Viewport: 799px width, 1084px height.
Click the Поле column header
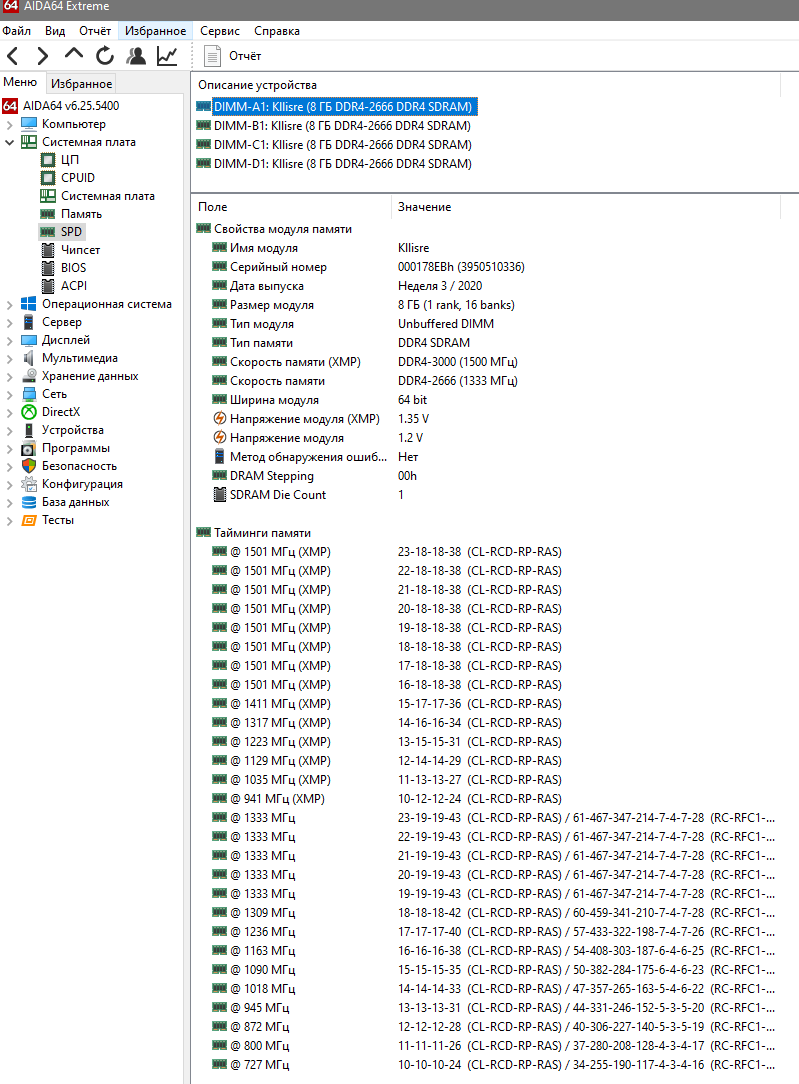(291, 207)
